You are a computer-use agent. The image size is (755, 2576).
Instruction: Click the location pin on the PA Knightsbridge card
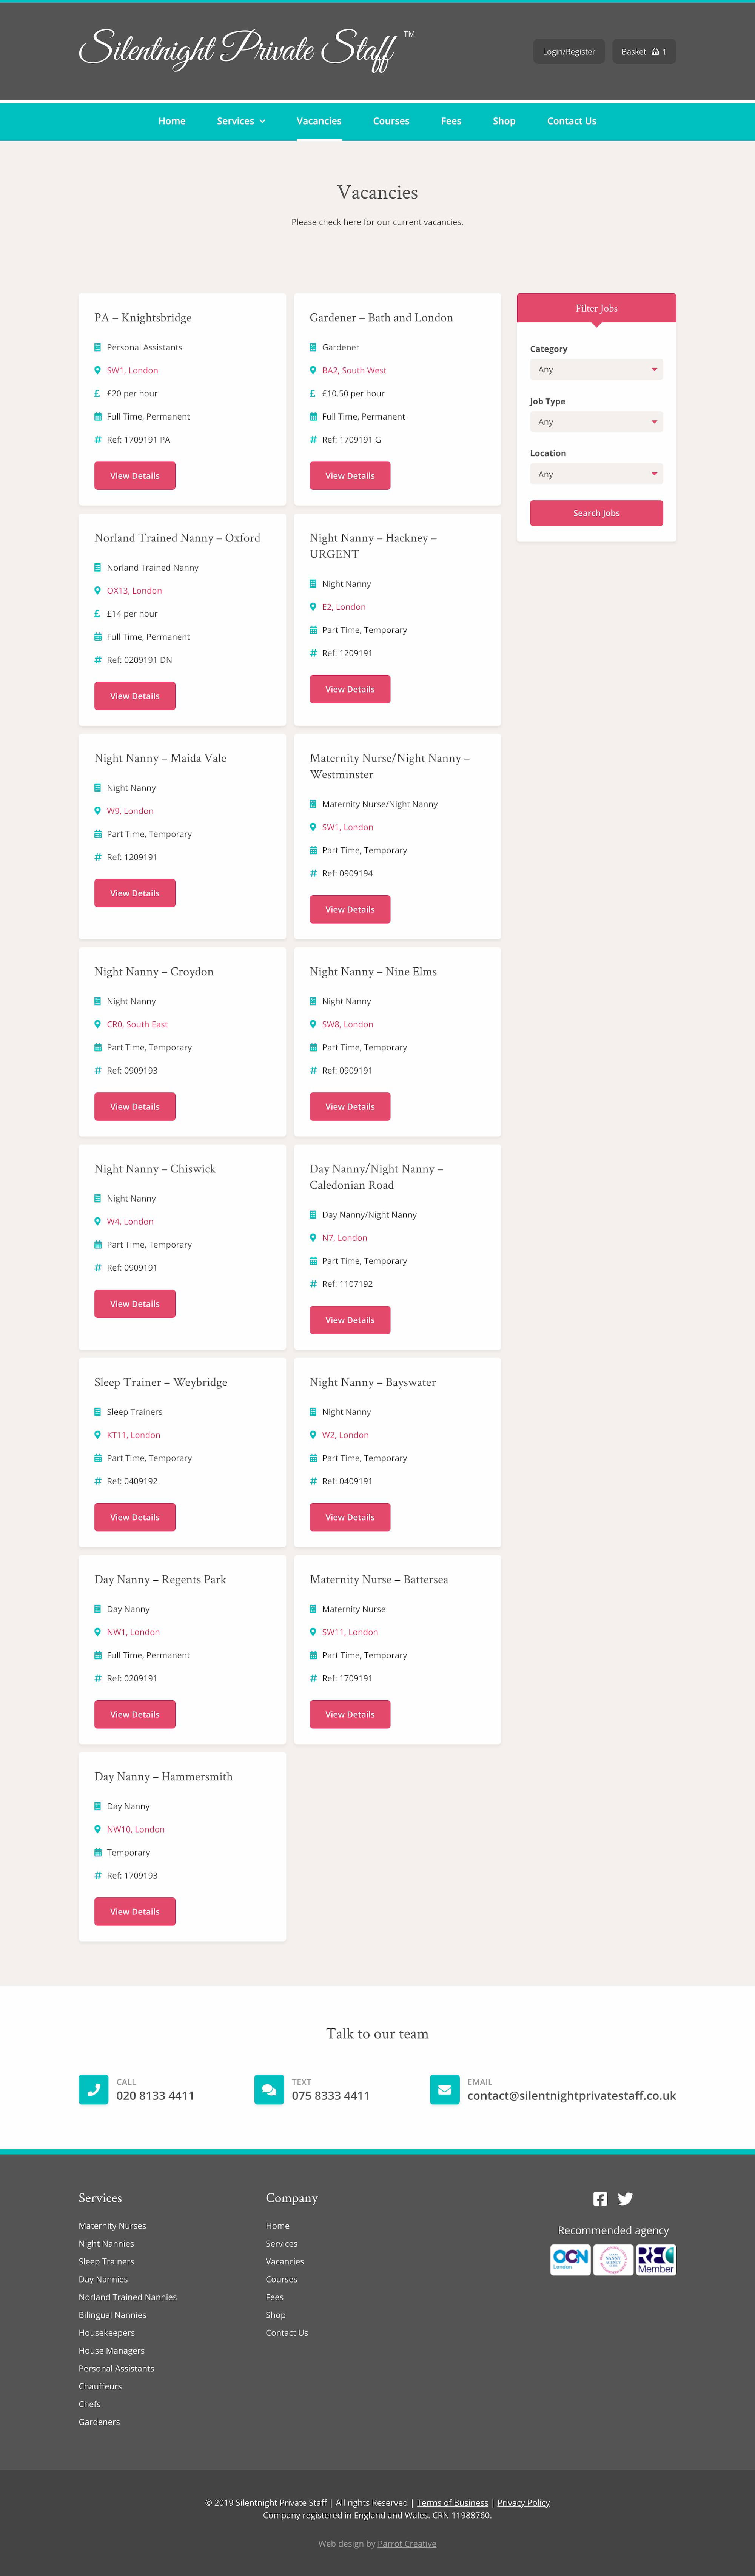tap(97, 370)
